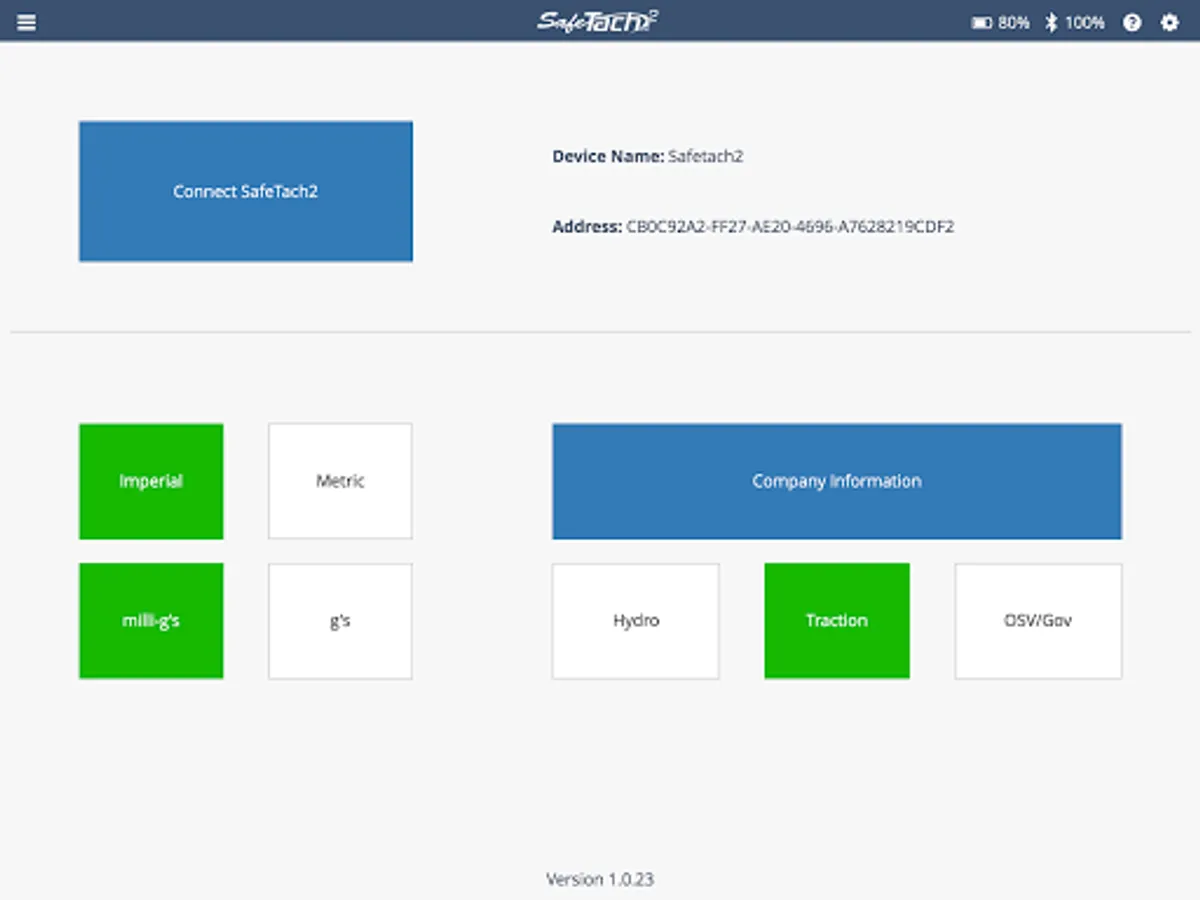
Task: Switch to Metric units
Action: pyautogui.click(x=340, y=481)
